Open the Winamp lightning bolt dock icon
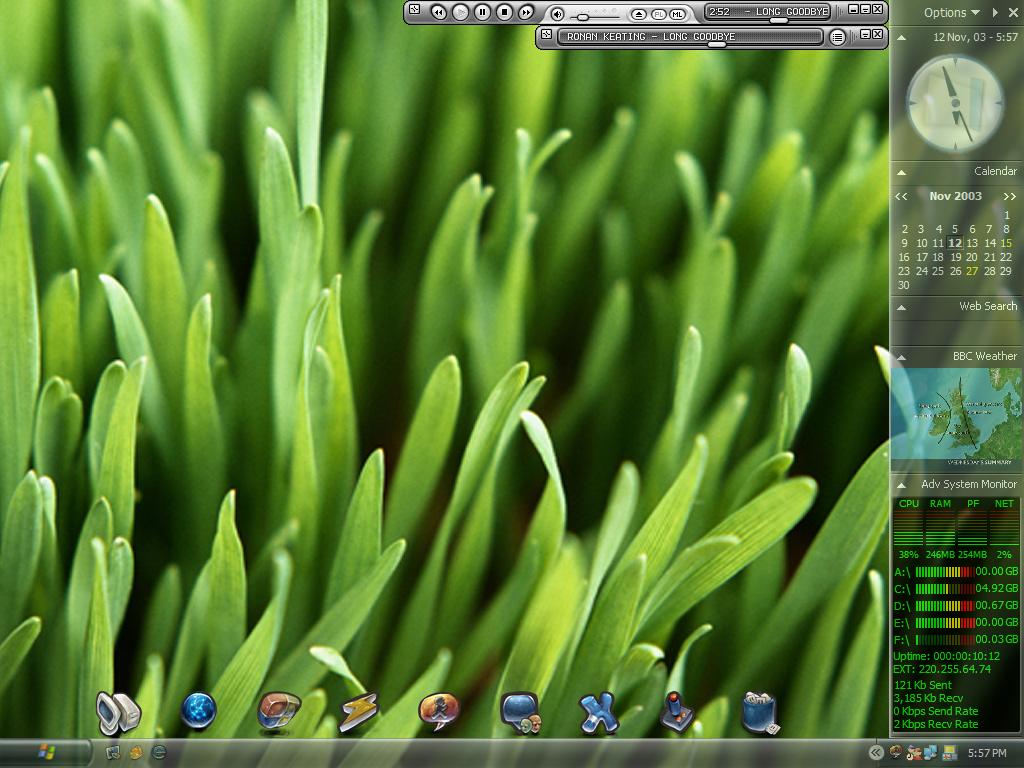 (357, 712)
